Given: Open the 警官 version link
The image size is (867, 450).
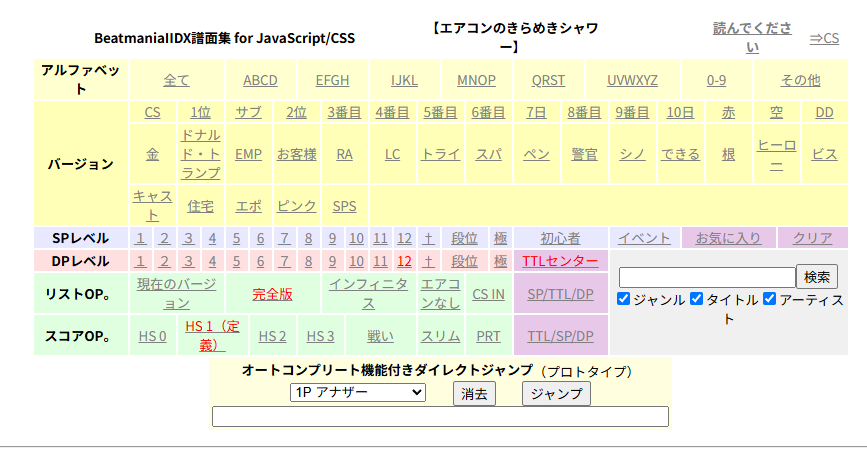Looking at the screenshot, I should click(x=584, y=154).
